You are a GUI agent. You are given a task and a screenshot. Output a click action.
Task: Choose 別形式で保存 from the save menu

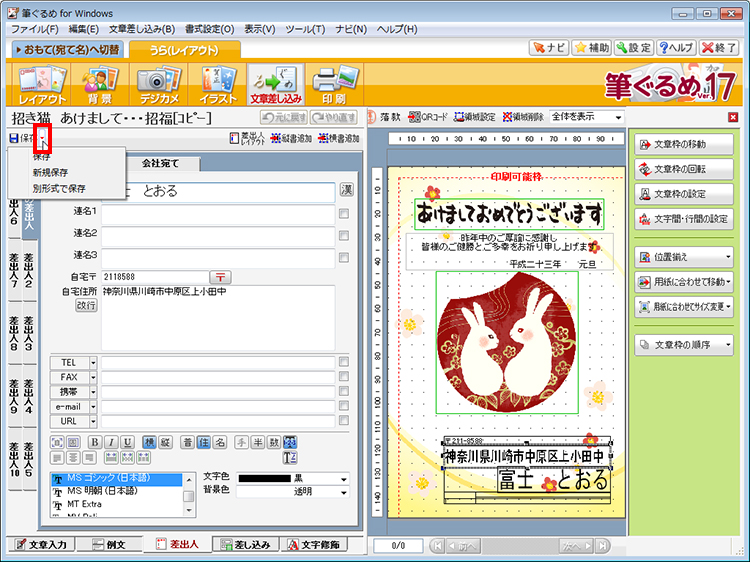(x=59, y=188)
